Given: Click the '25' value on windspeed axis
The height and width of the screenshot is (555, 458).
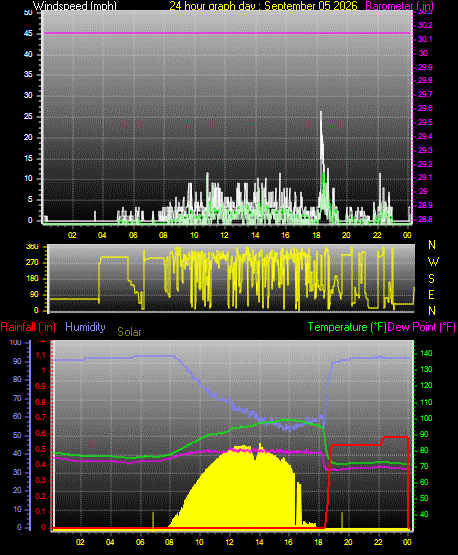Looking at the screenshot, I should pos(28,116).
